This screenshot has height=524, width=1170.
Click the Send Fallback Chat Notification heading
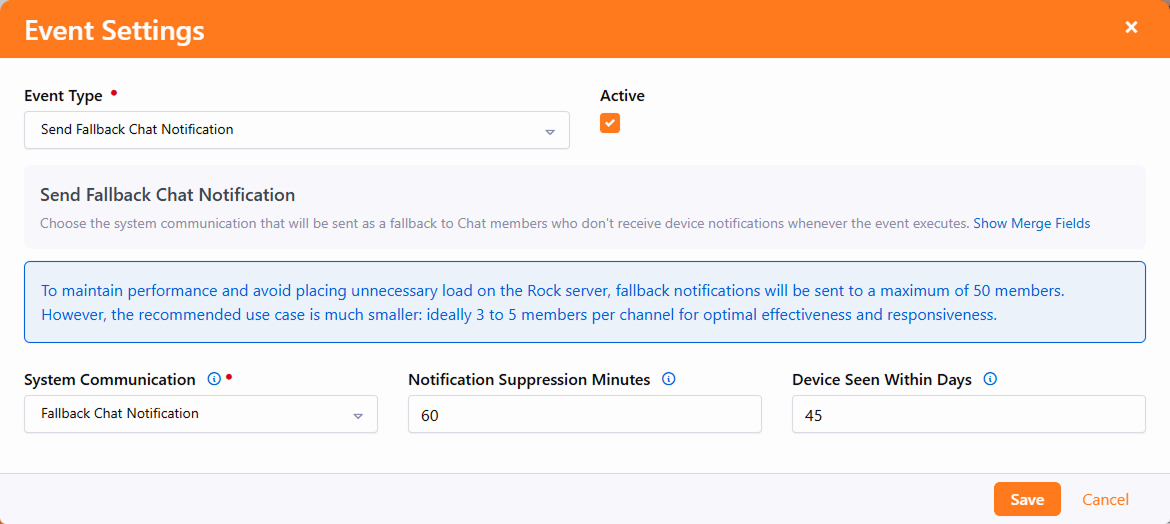[167, 194]
